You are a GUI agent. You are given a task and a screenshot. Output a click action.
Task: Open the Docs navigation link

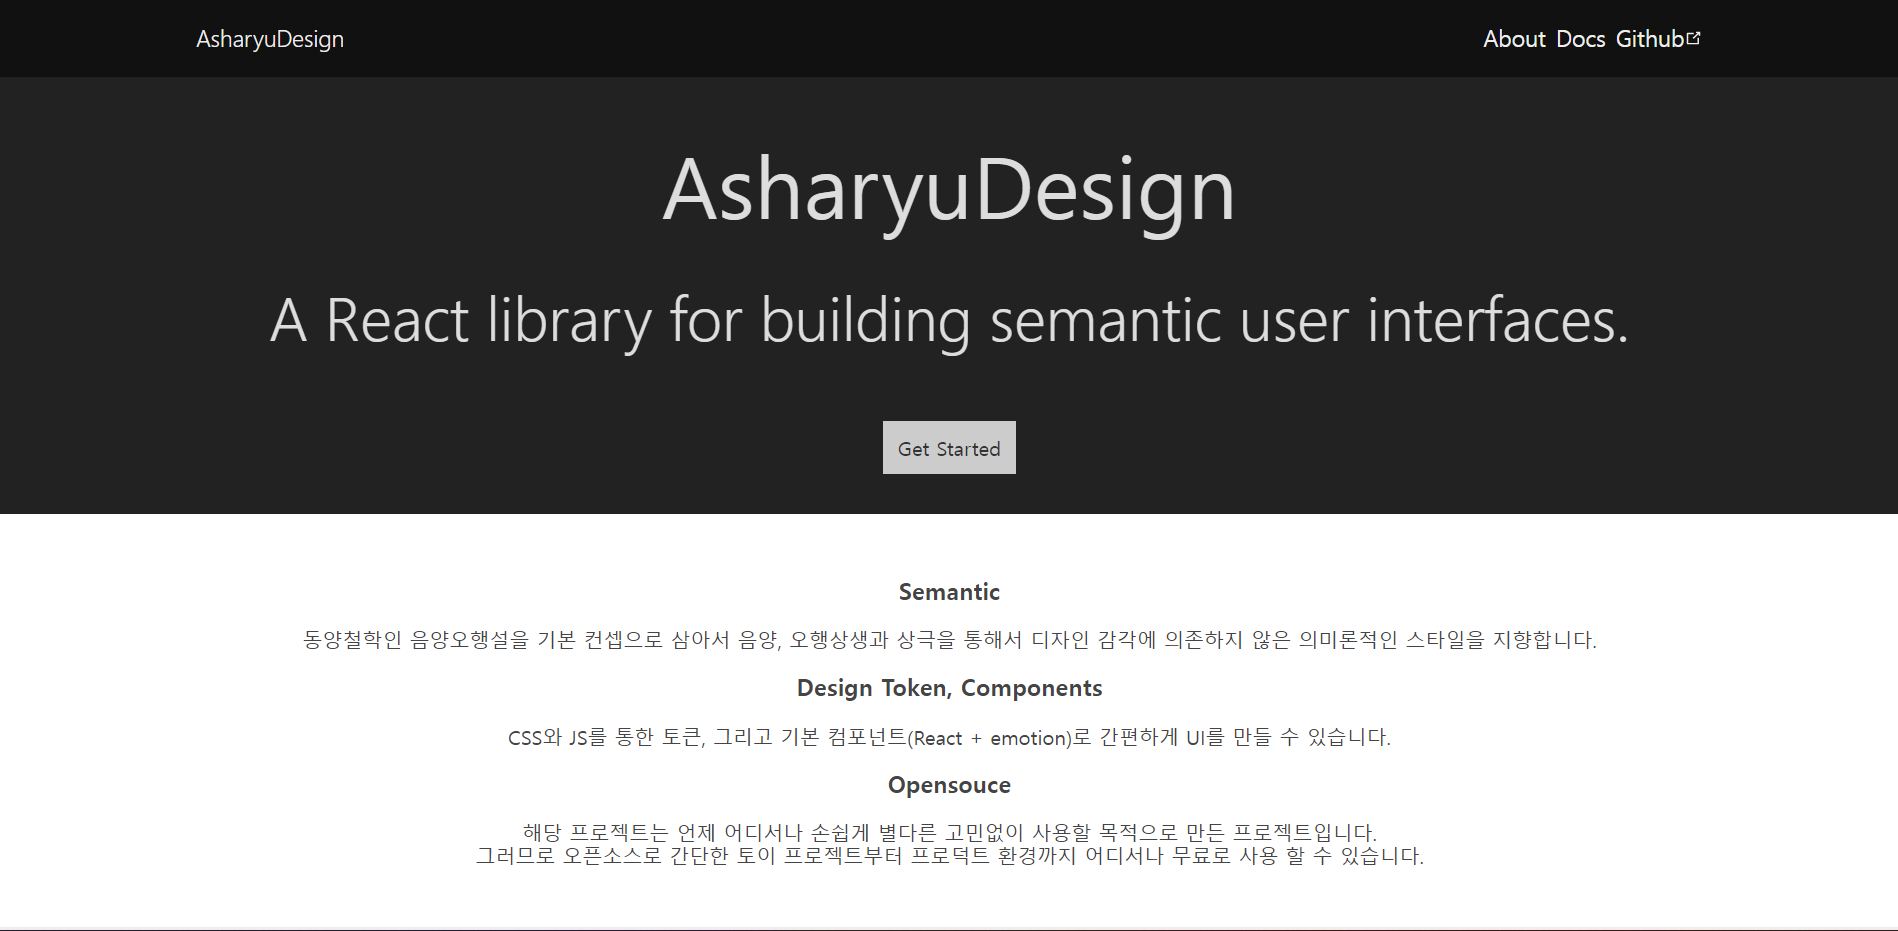click(x=1581, y=39)
